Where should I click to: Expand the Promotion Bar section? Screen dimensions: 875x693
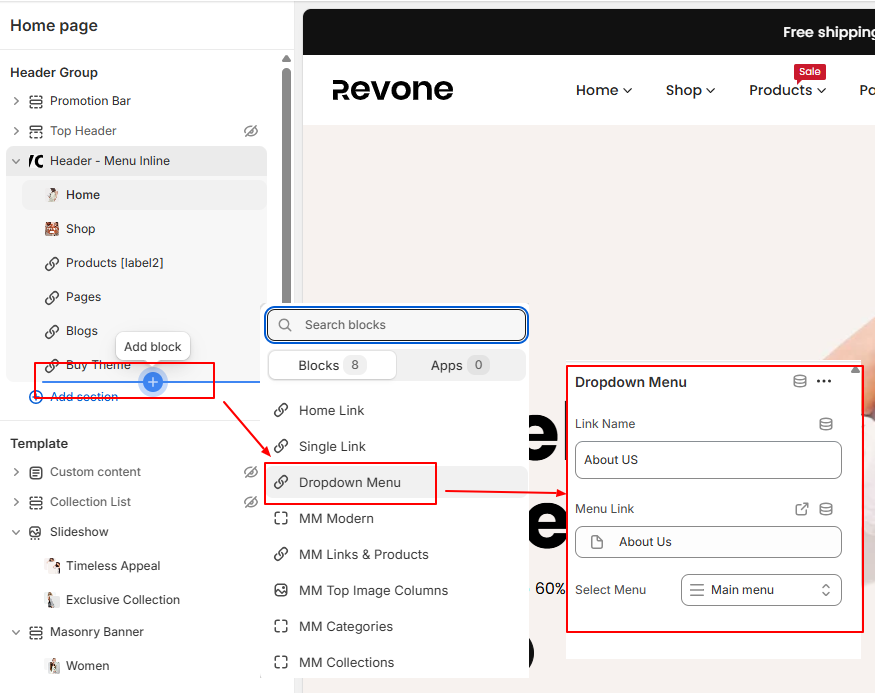tap(16, 101)
